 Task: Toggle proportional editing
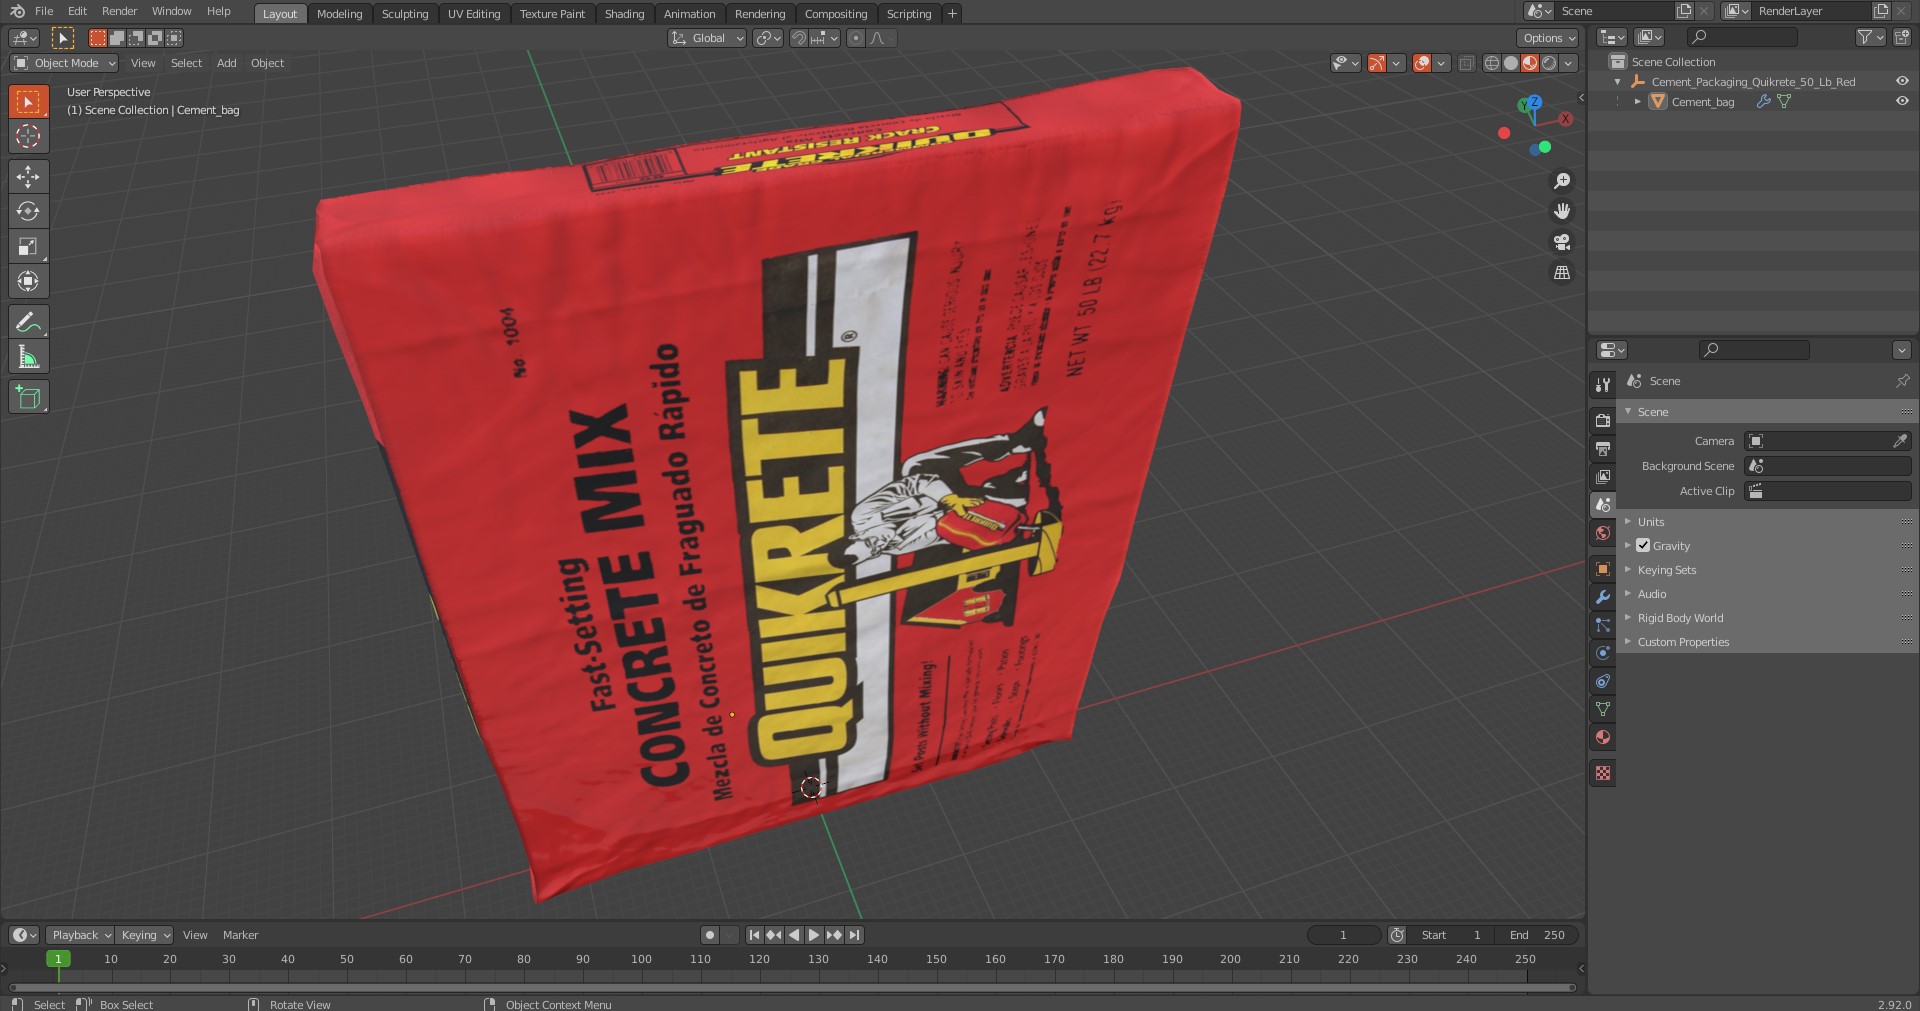tap(855, 38)
